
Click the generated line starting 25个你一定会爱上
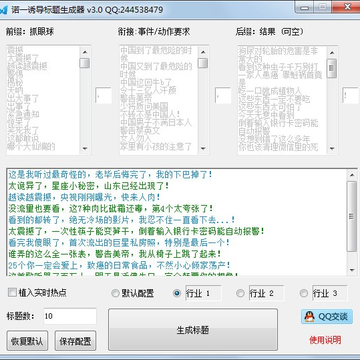click(119, 265)
